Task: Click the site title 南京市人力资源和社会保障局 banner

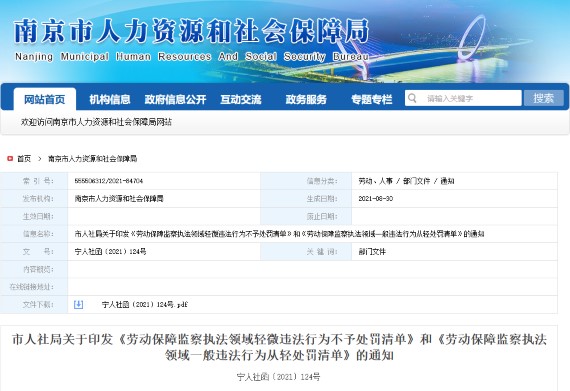Action: click(x=192, y=32)
